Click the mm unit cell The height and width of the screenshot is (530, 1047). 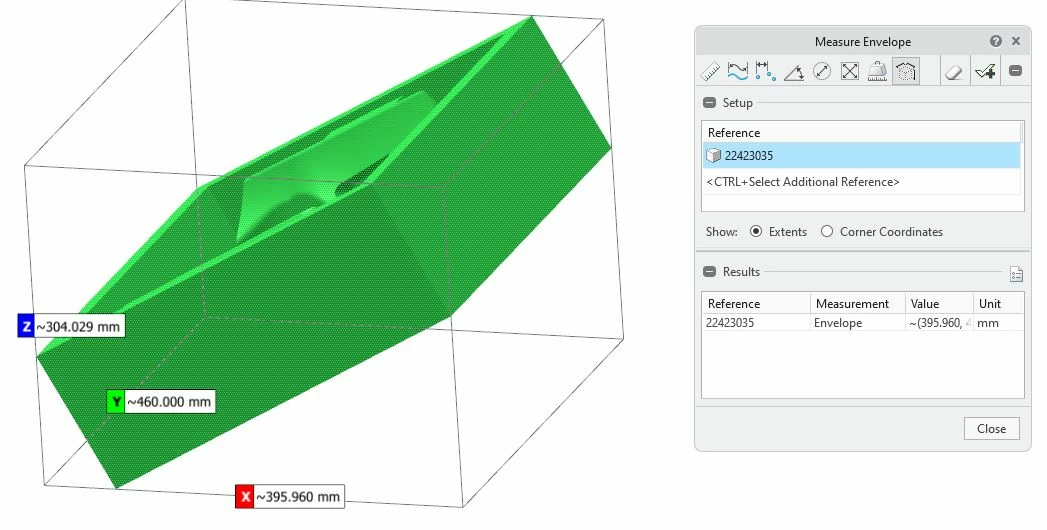tap(998, 323)
